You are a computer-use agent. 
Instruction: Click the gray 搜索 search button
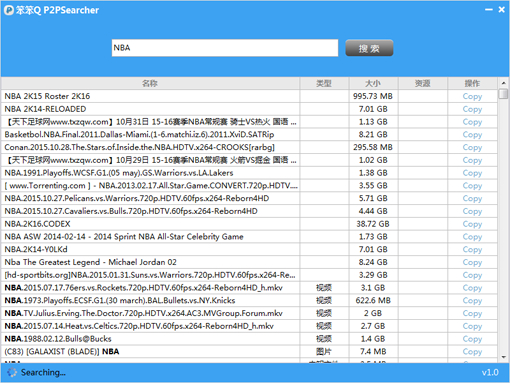pyautogui.click(x=369, y=48)
